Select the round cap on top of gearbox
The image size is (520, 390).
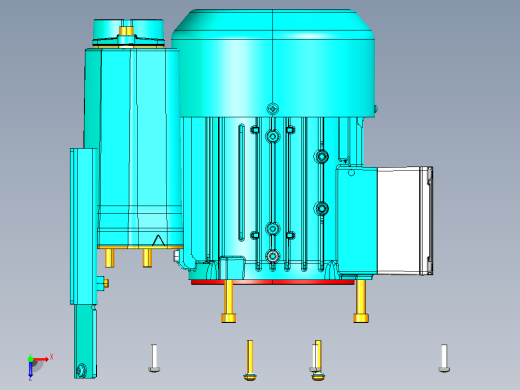point(128,32)
